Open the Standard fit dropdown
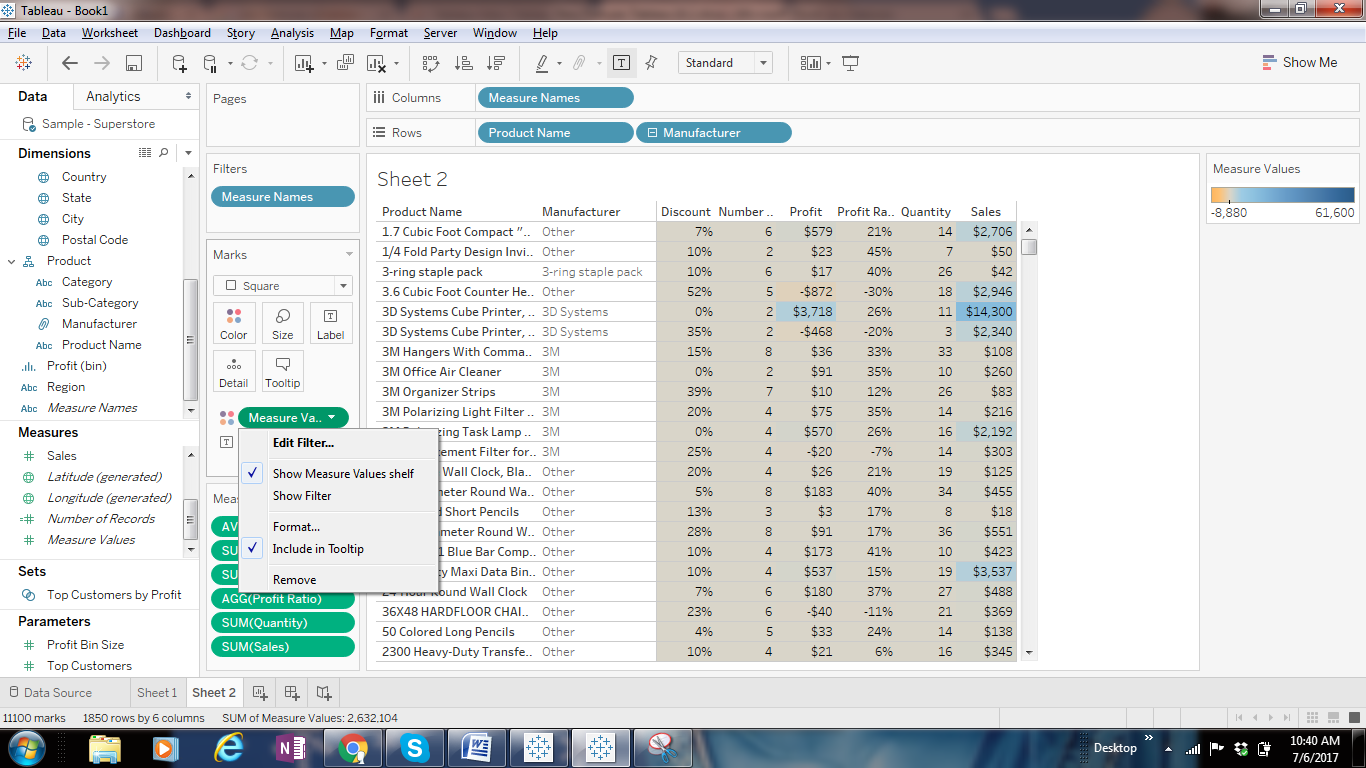1366x768 pixels. pyautogui.click(x=726, y=63)
